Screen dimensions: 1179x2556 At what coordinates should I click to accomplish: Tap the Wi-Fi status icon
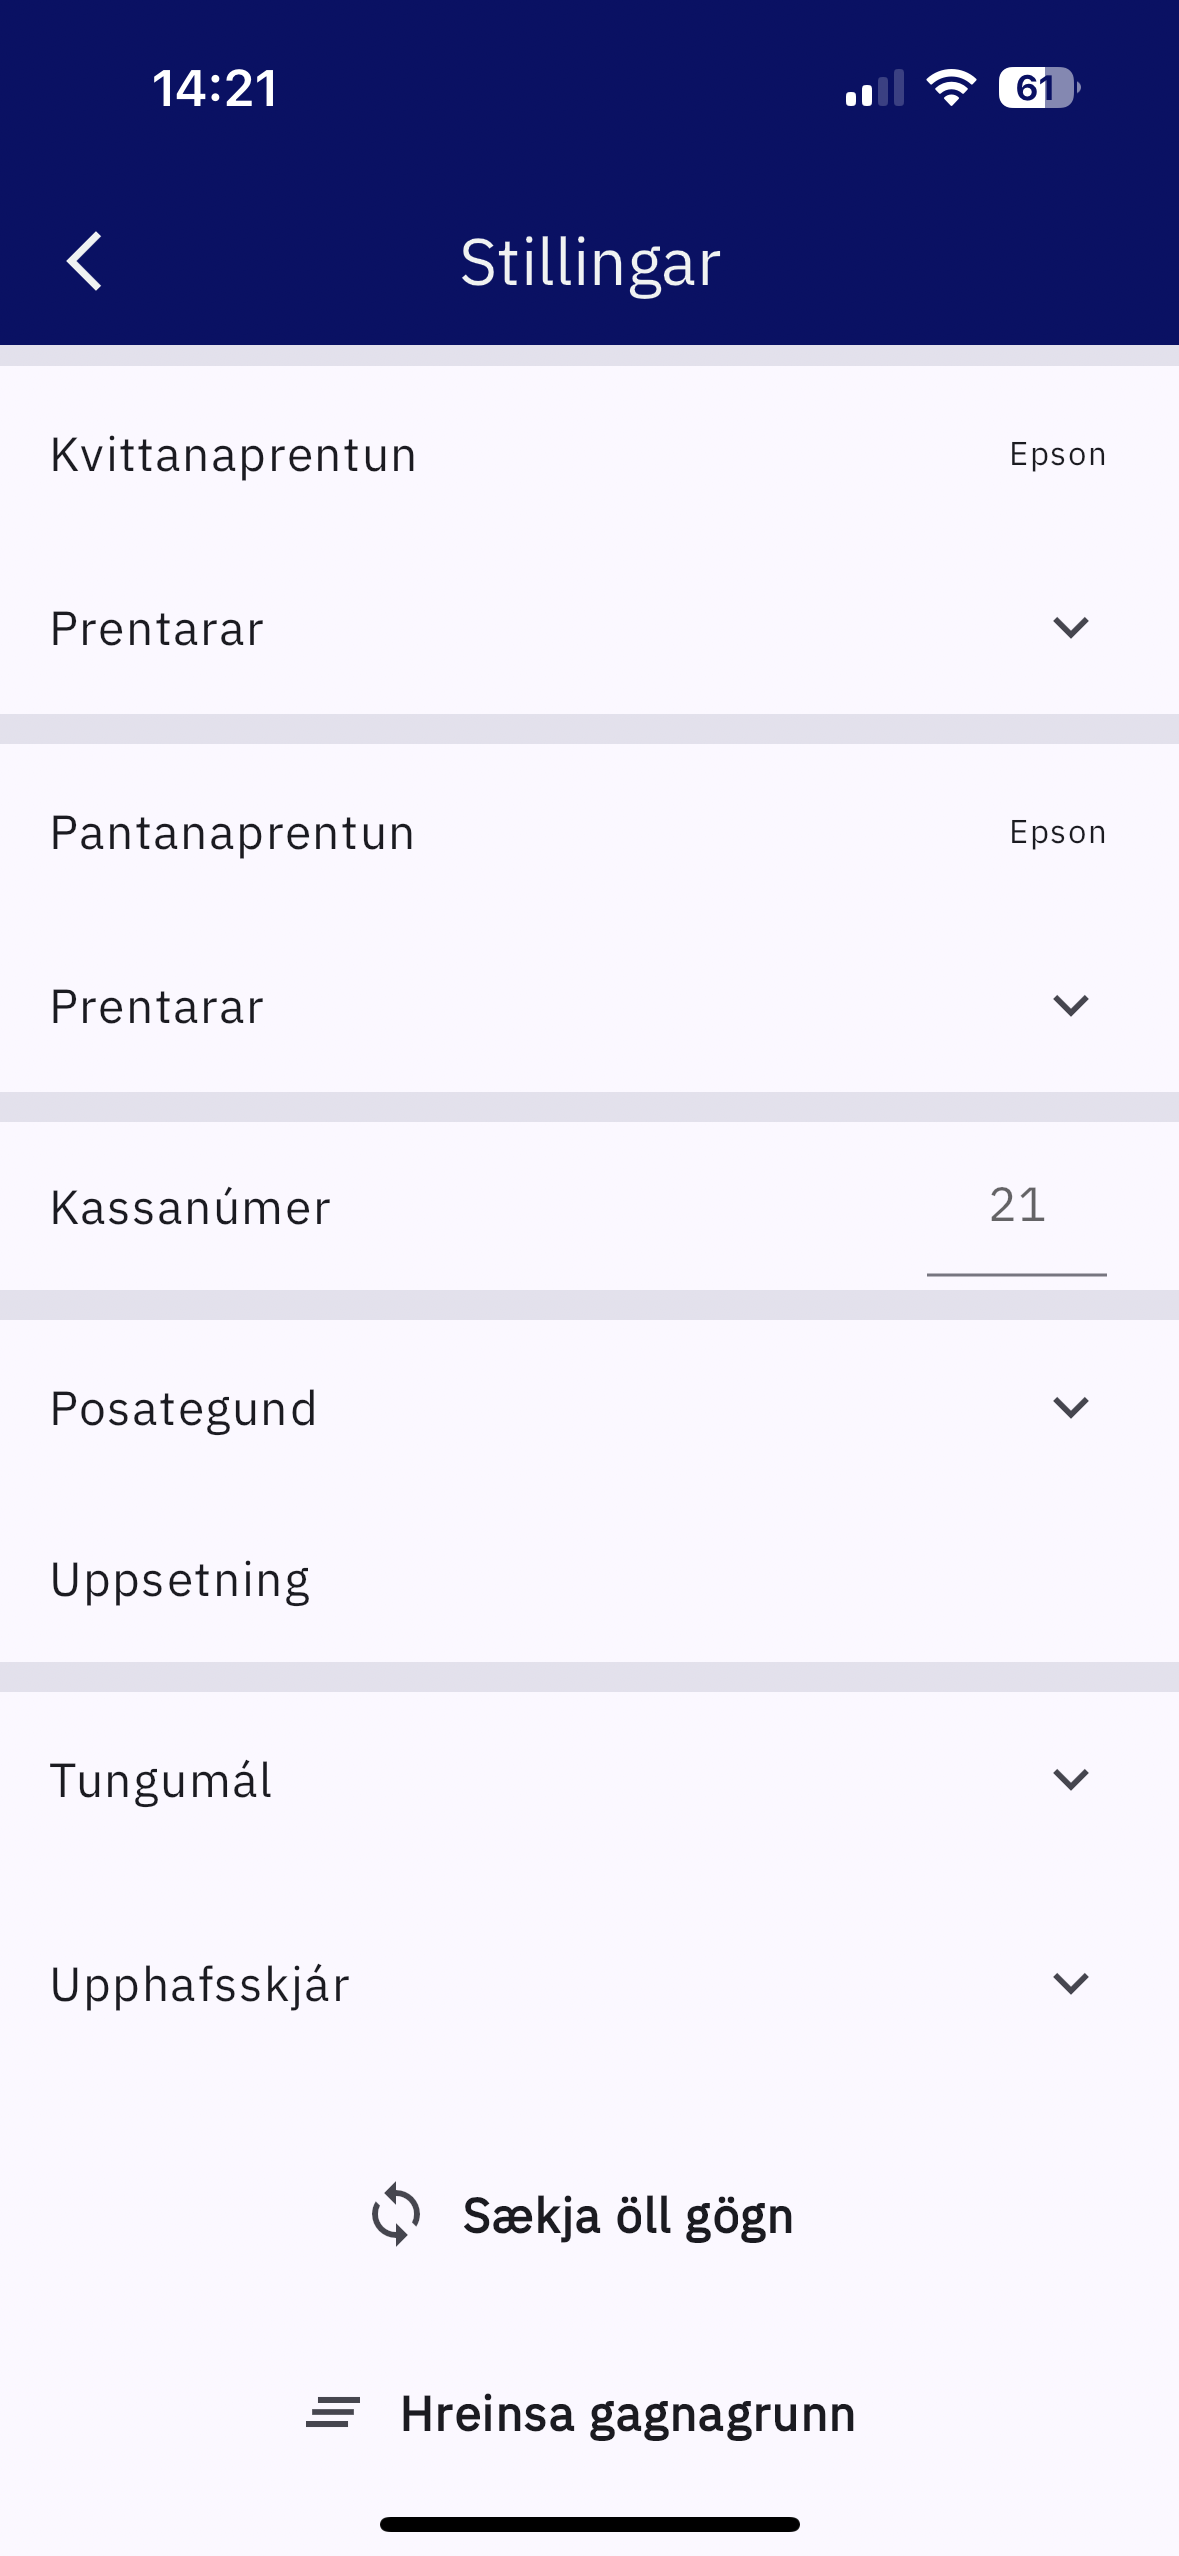point(951,88)
